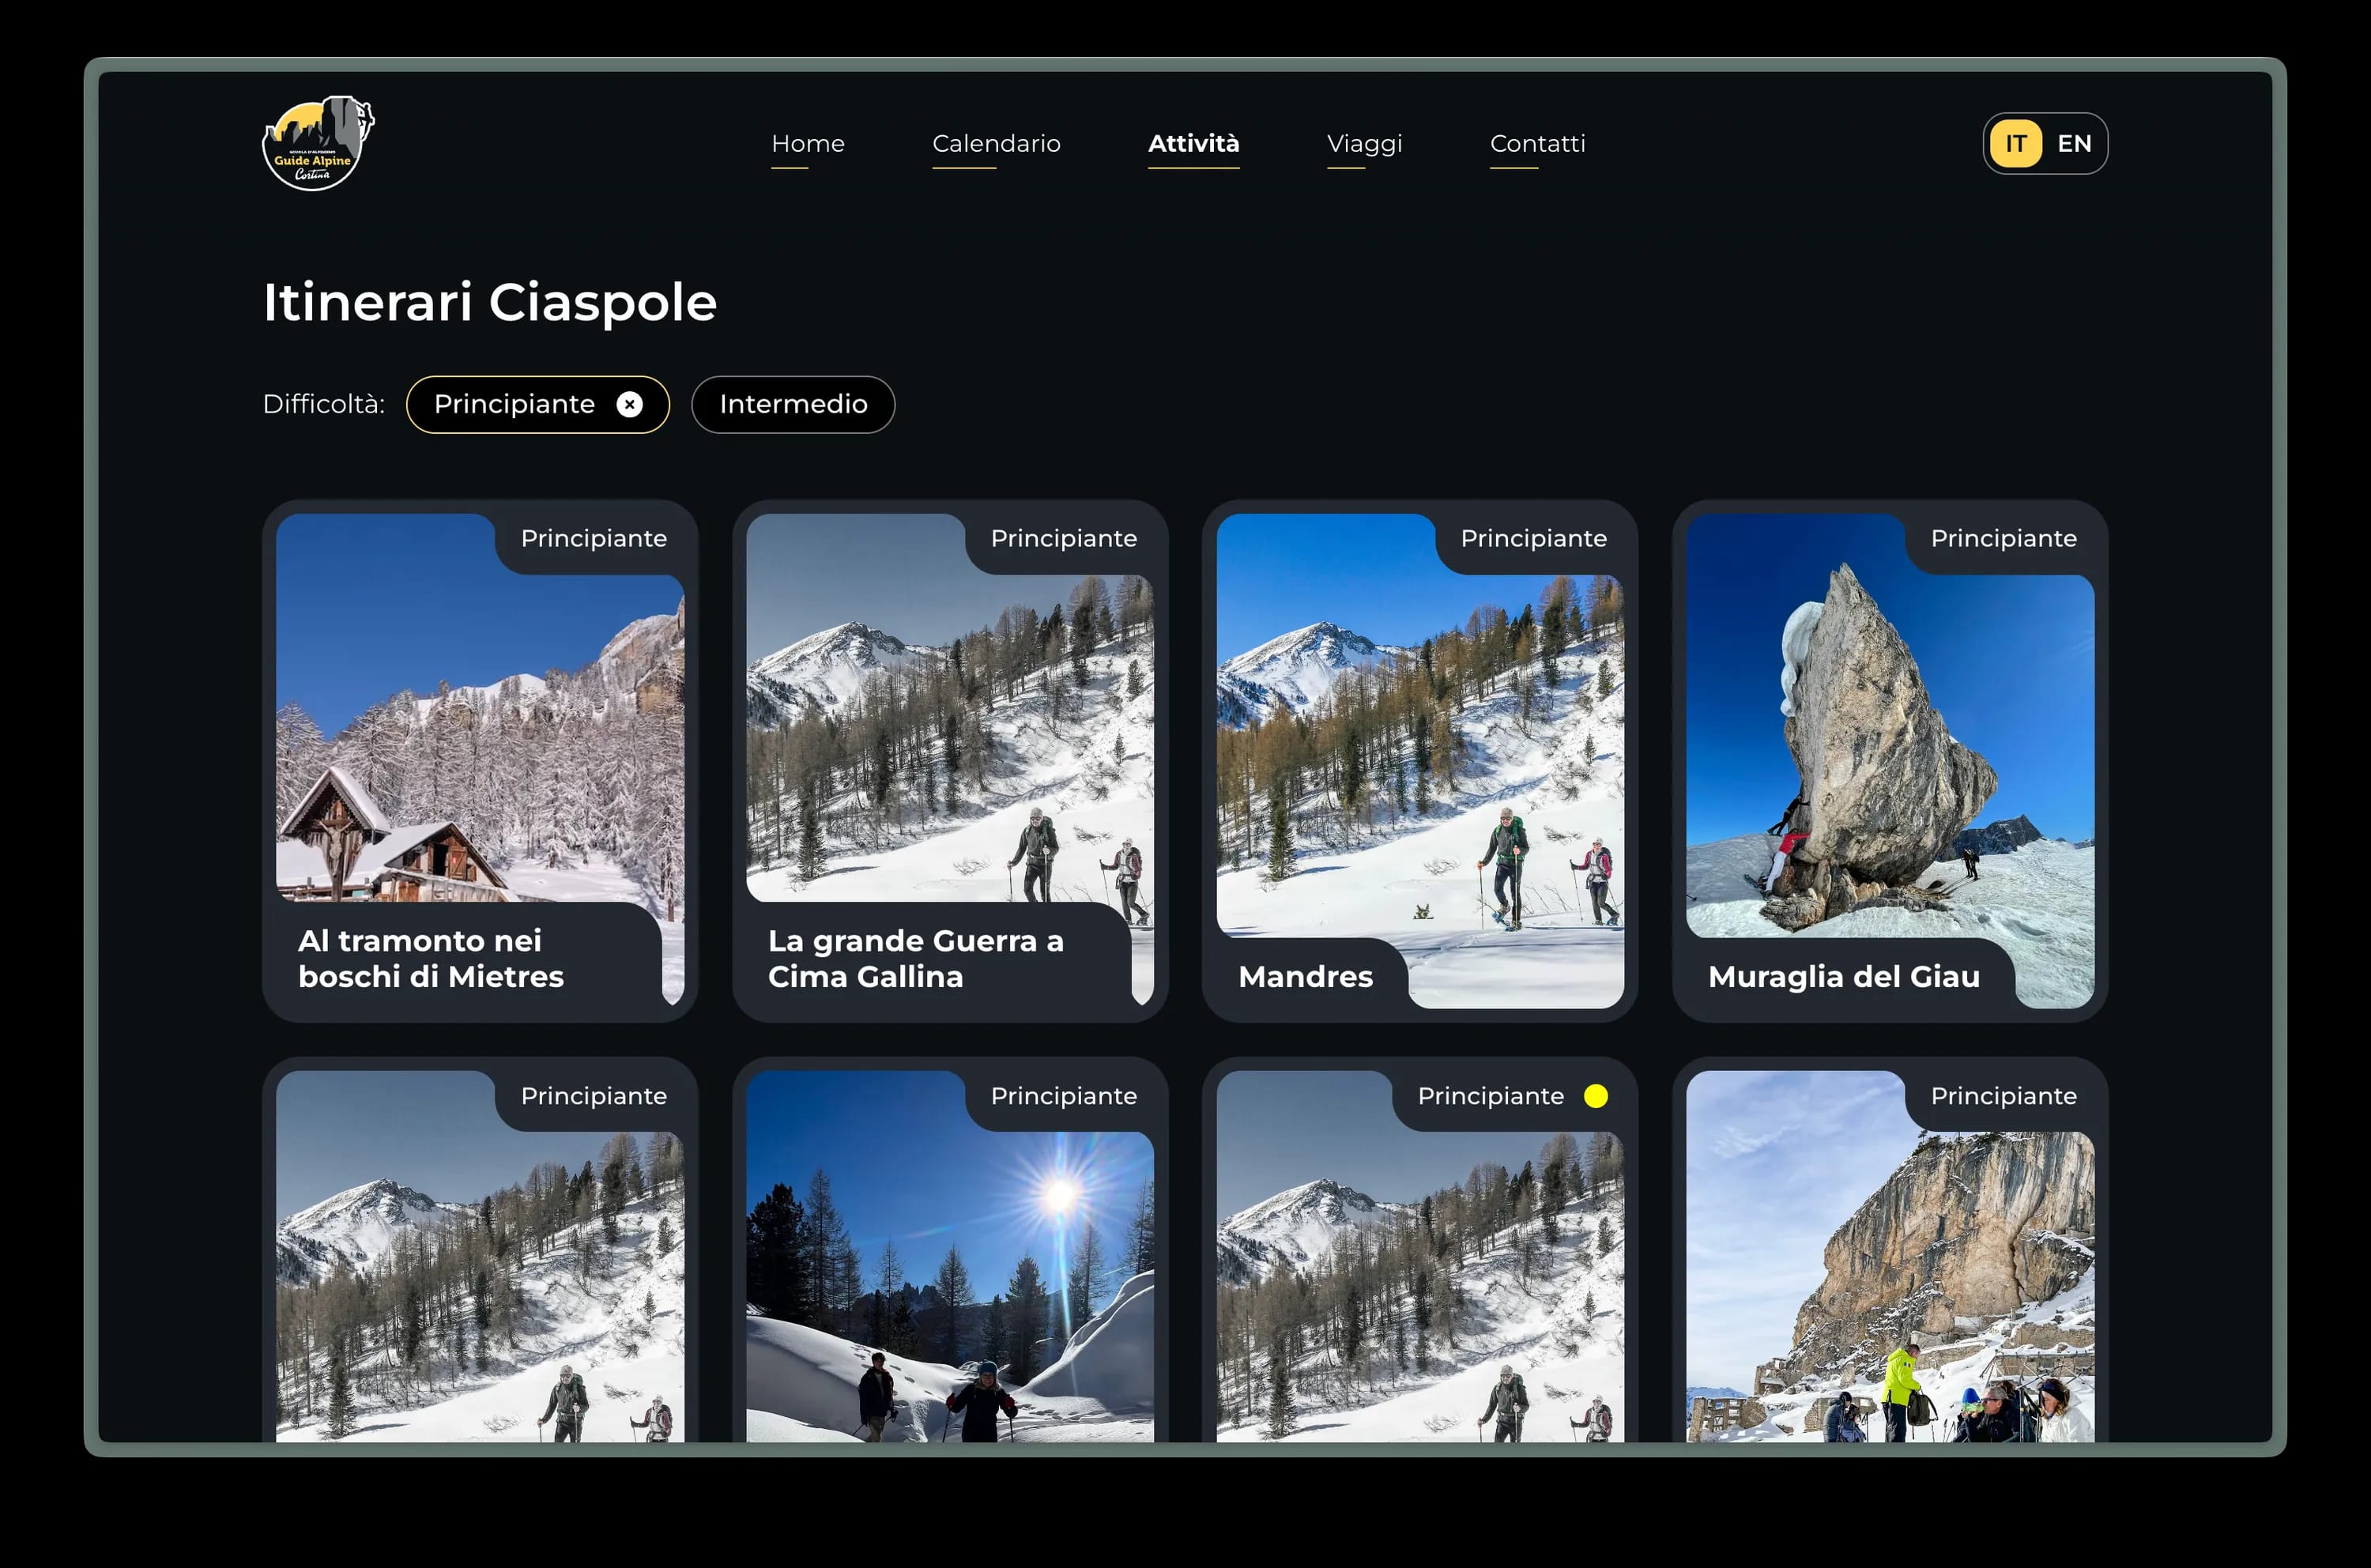Screen dimensions: 2371x1568
Task: Click the Guide Alpine Cortina logo
Action: click(317, 143)
